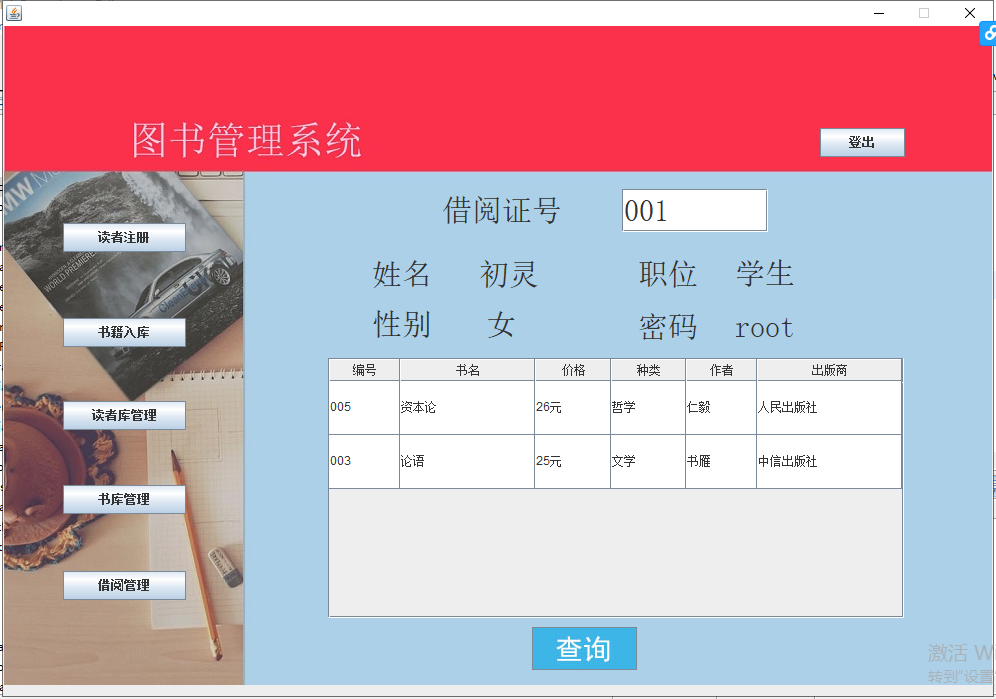Click the 图书管理系统 title text
Image resolution: width=996 pixels, height=699 pixels.
click(x=246, y=140)
